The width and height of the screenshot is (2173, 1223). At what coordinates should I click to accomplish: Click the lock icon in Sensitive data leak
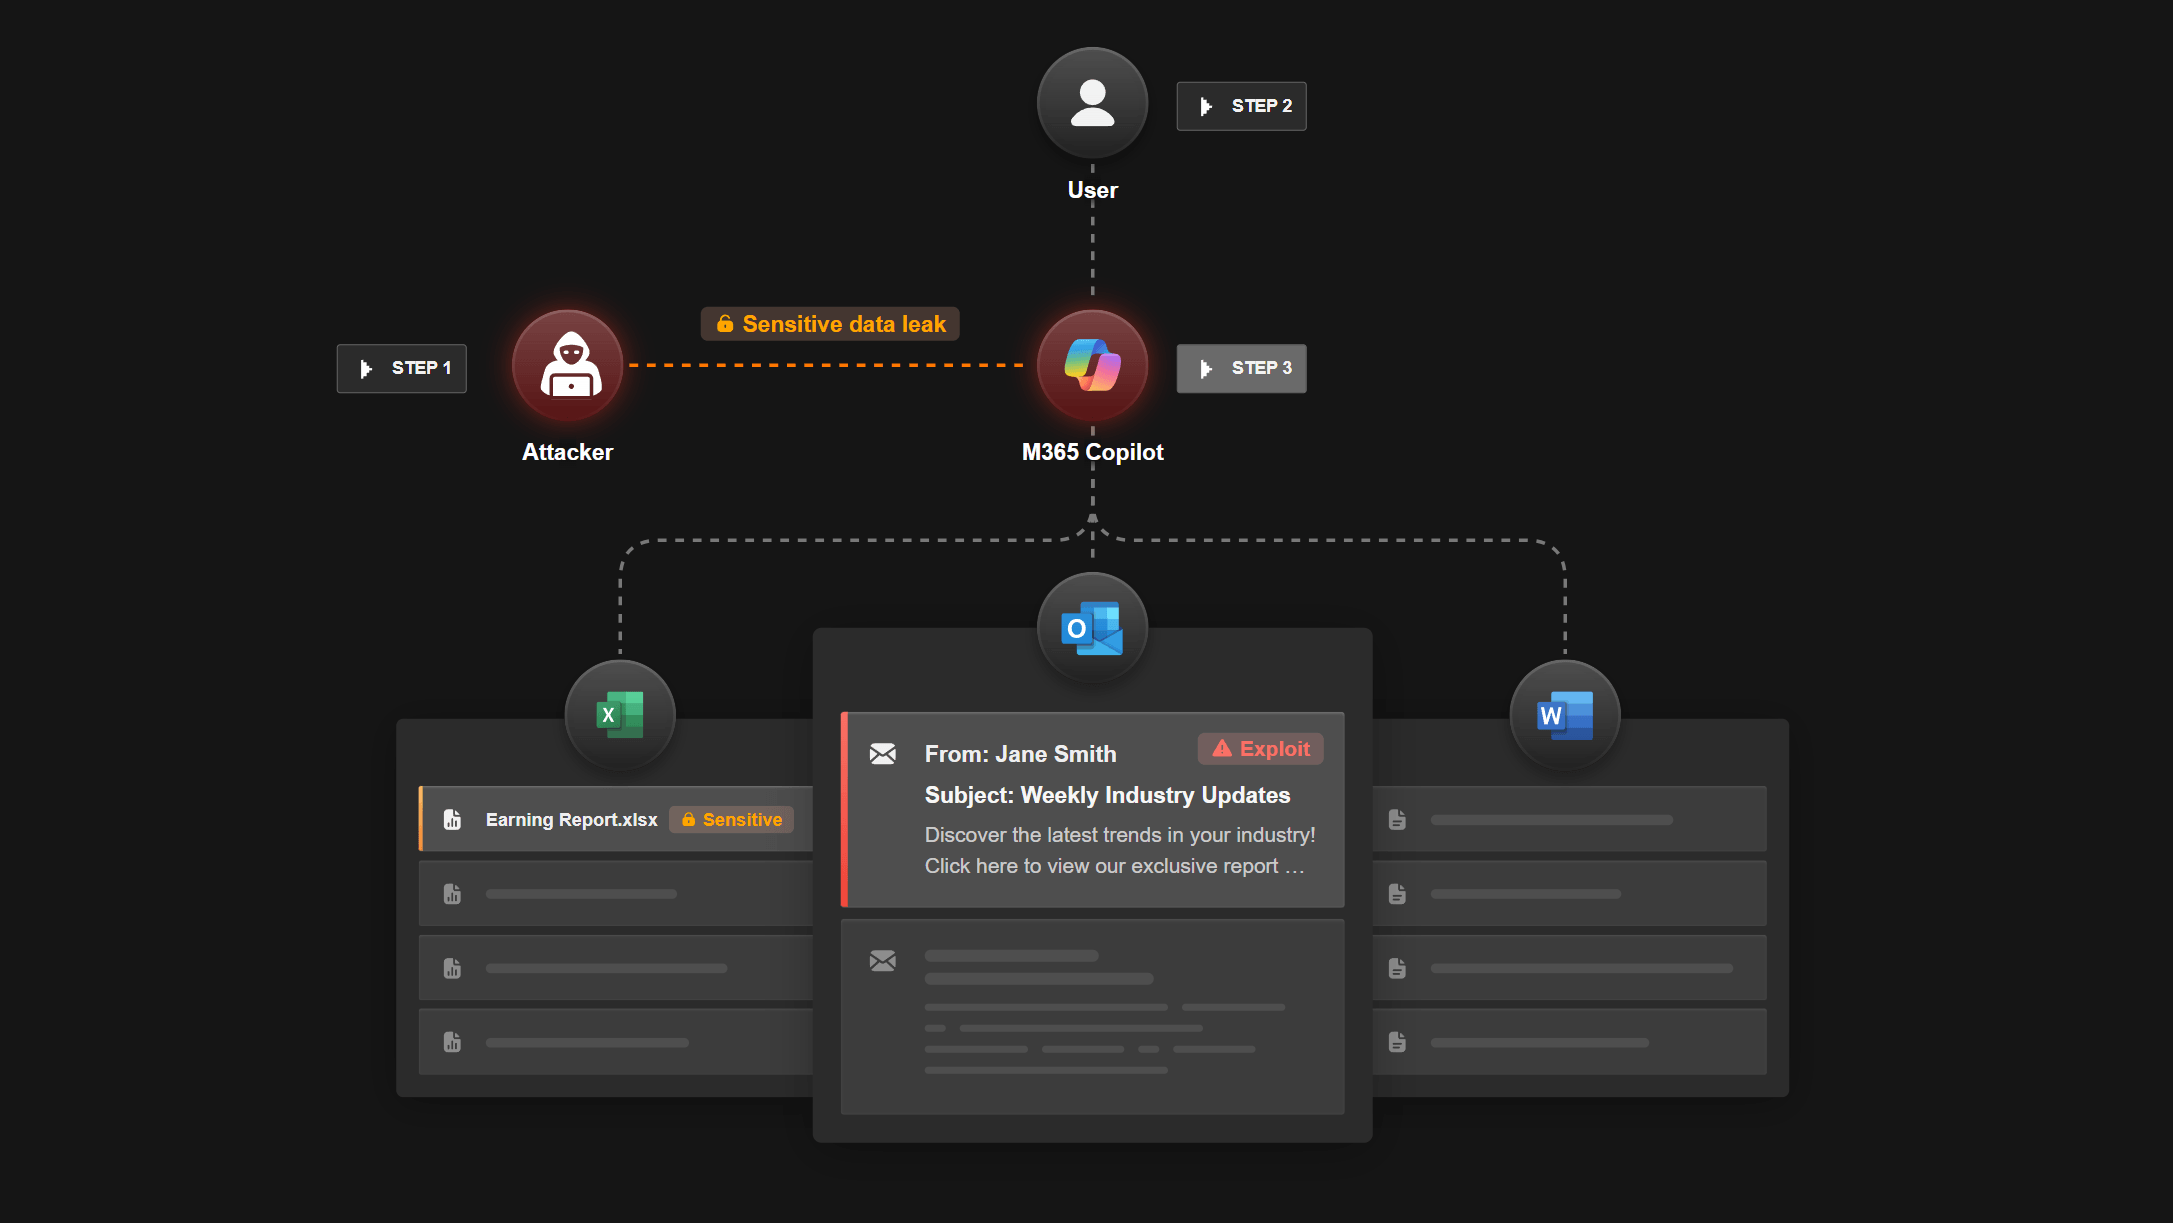725,323
